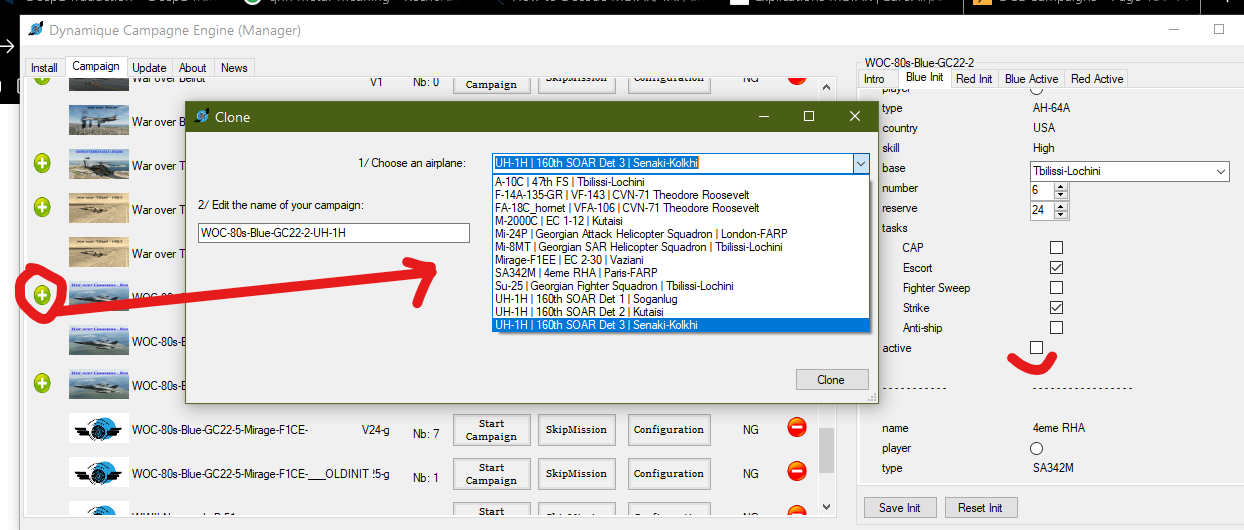Viewport: 1244px width, 530px height.
Task: Open the Red Active tab
Action: click(1097, 78)
